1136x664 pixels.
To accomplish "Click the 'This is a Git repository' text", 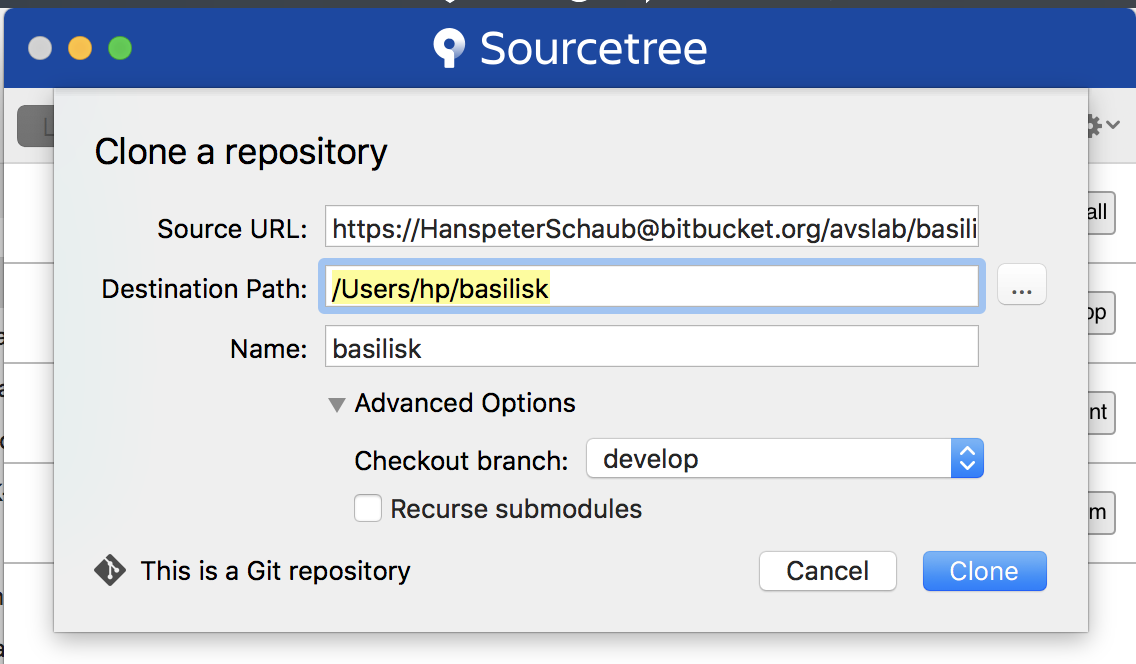I will [x=275, y=571].
